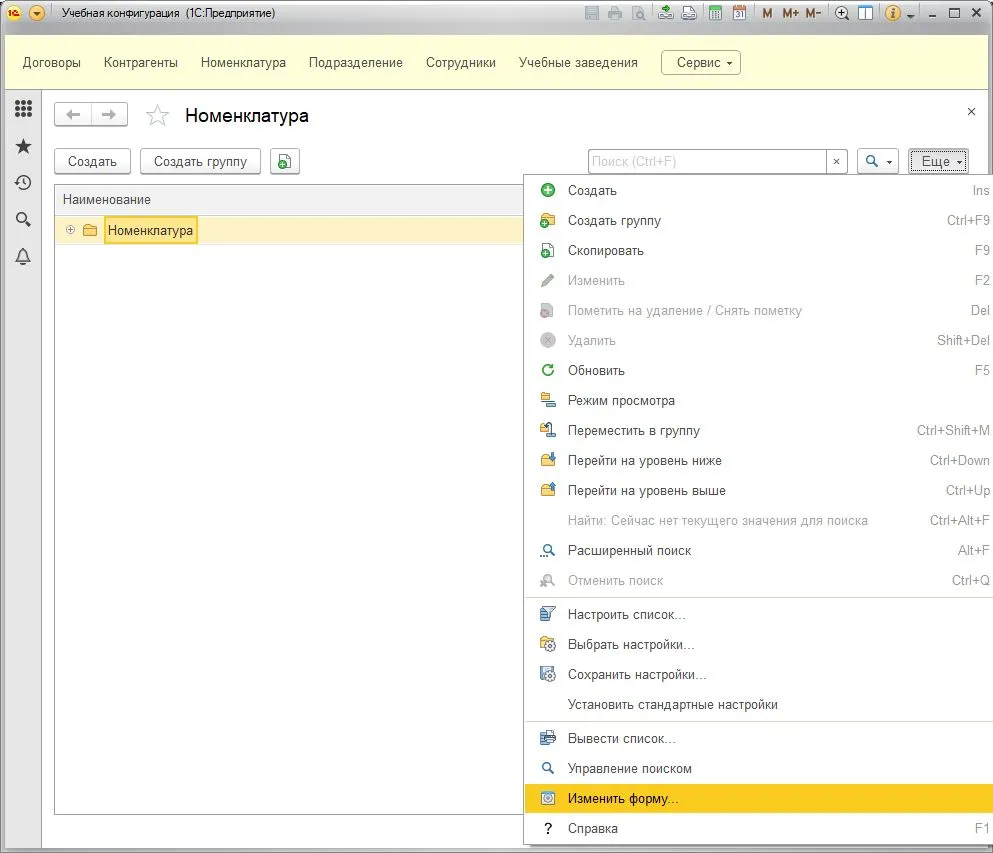This screenshot has width=993, height=853.
Task: Choose Управление поиском menu item
Action: click(759, 769)
